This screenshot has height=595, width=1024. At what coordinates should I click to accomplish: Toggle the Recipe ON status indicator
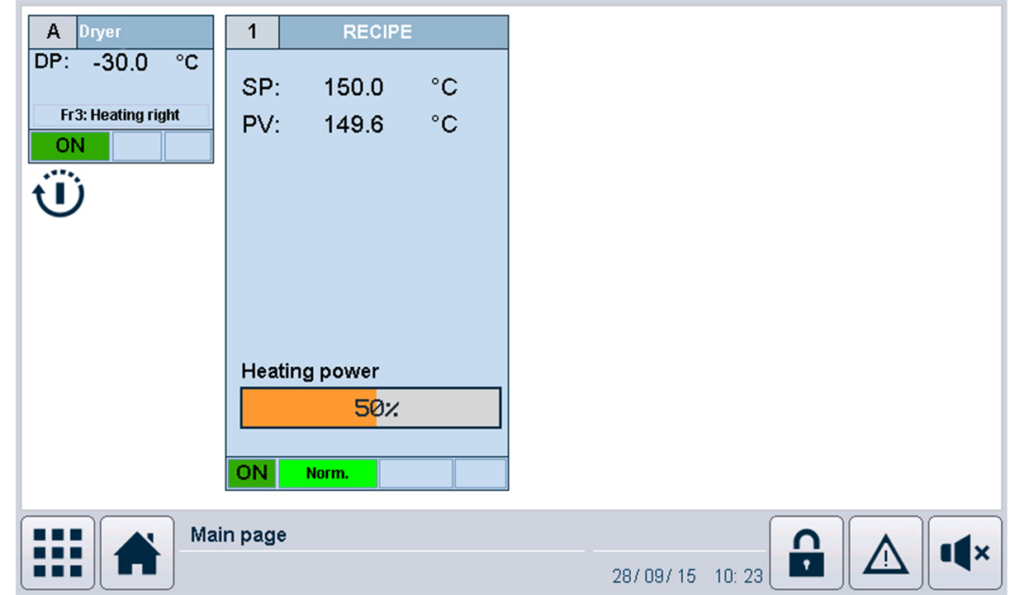click(x=251, y=473)
